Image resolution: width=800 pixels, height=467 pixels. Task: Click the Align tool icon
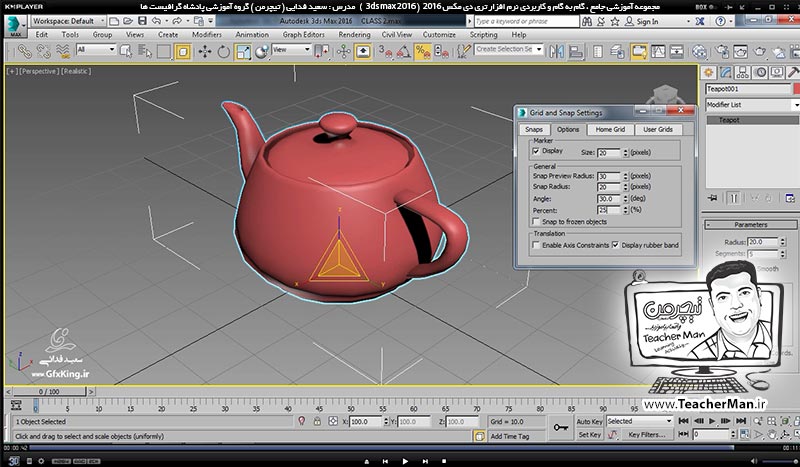576,52
